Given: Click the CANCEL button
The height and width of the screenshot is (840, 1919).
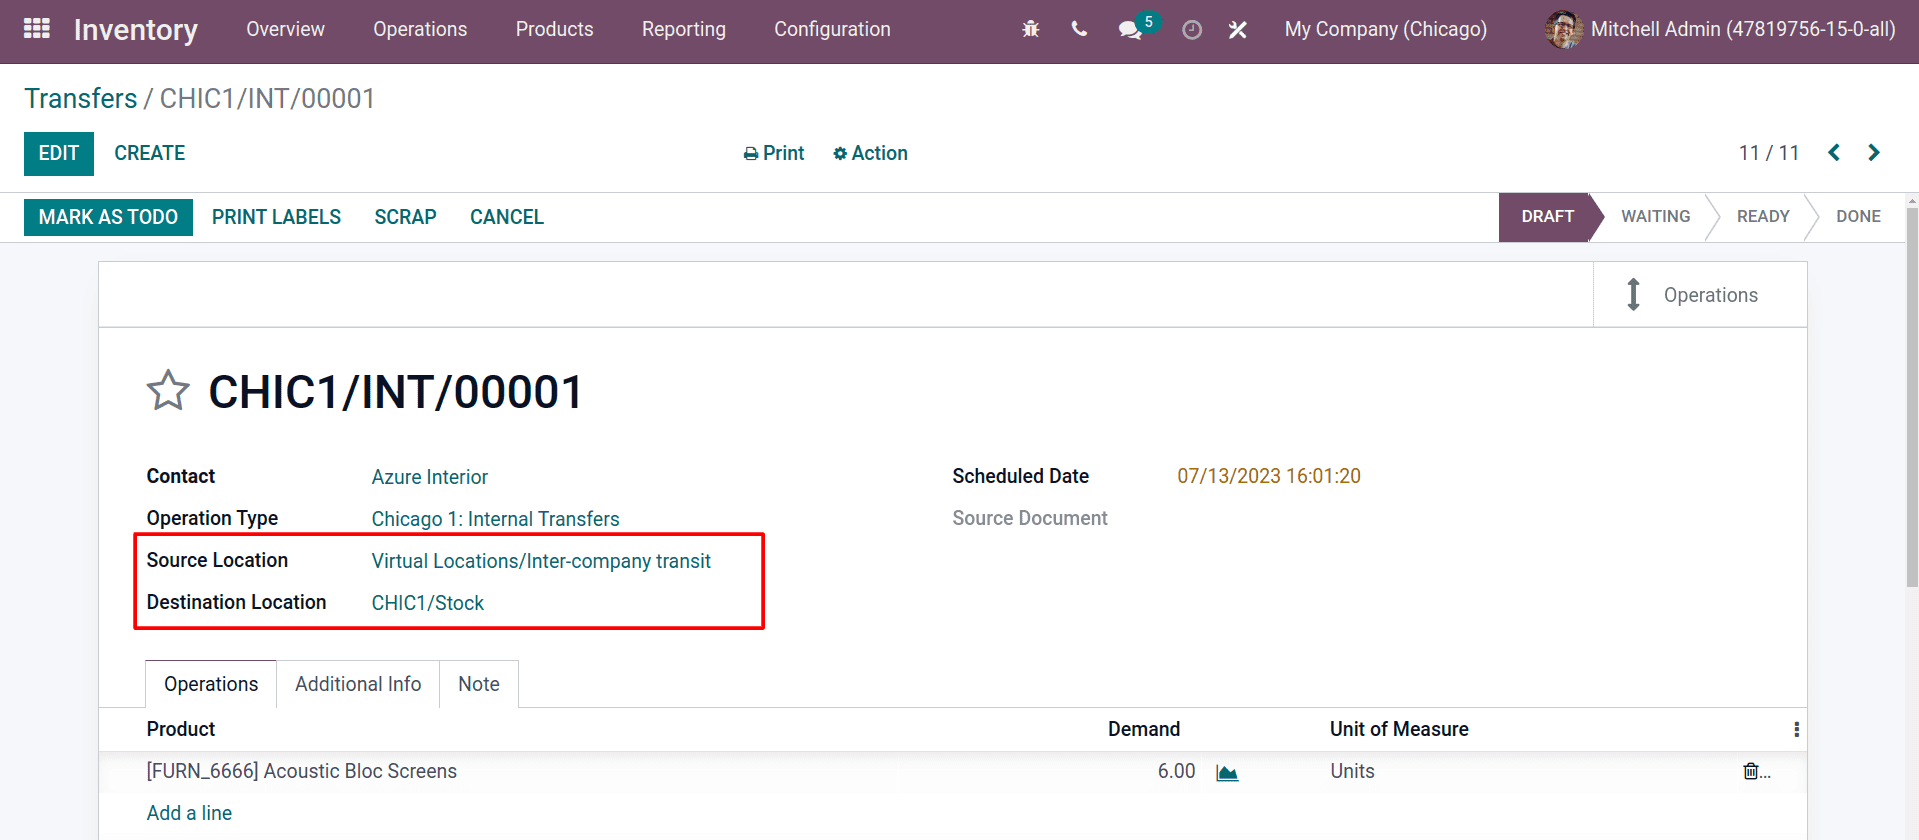Looking at the screenshot, I should [507, 217].
